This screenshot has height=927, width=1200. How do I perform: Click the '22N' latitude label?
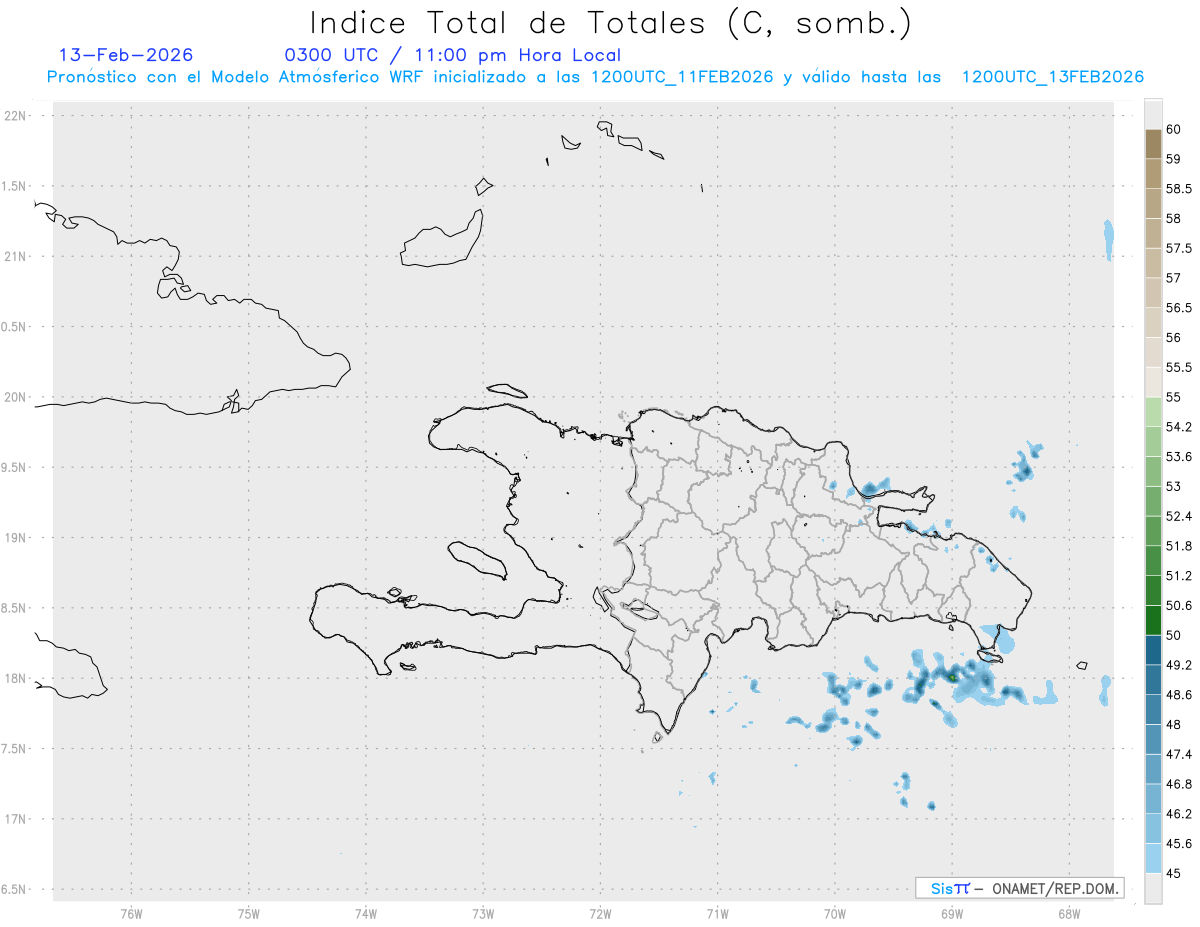tap(17, 116)
